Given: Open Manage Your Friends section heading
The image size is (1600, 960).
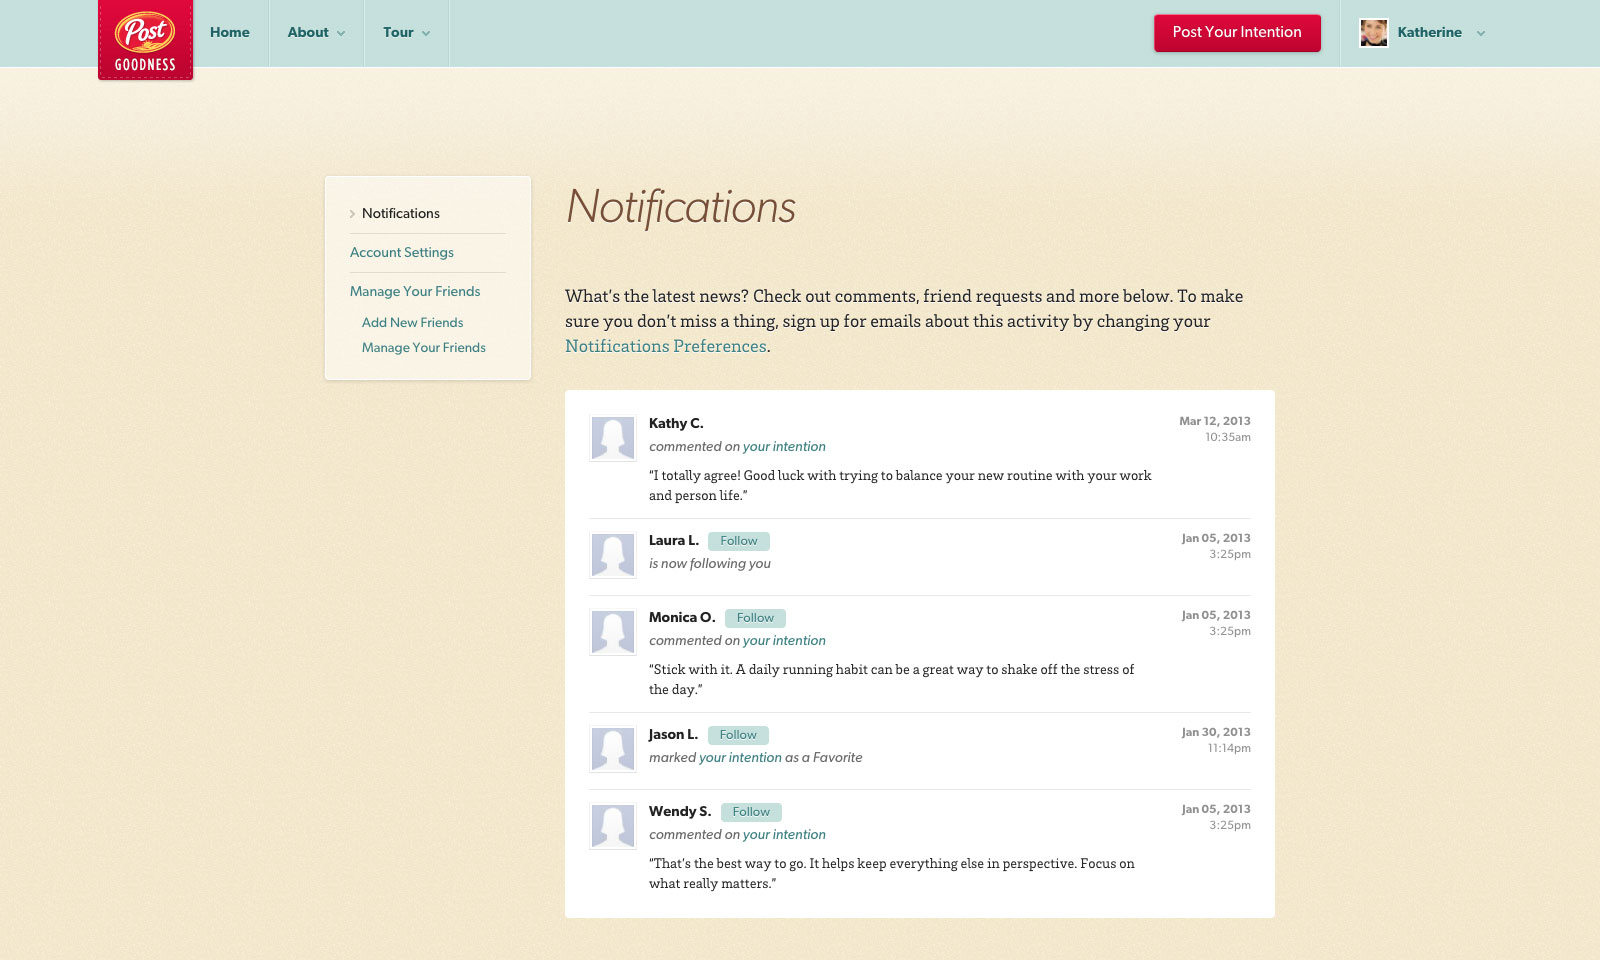Looking at the screenshot, I should pos(415,291).
